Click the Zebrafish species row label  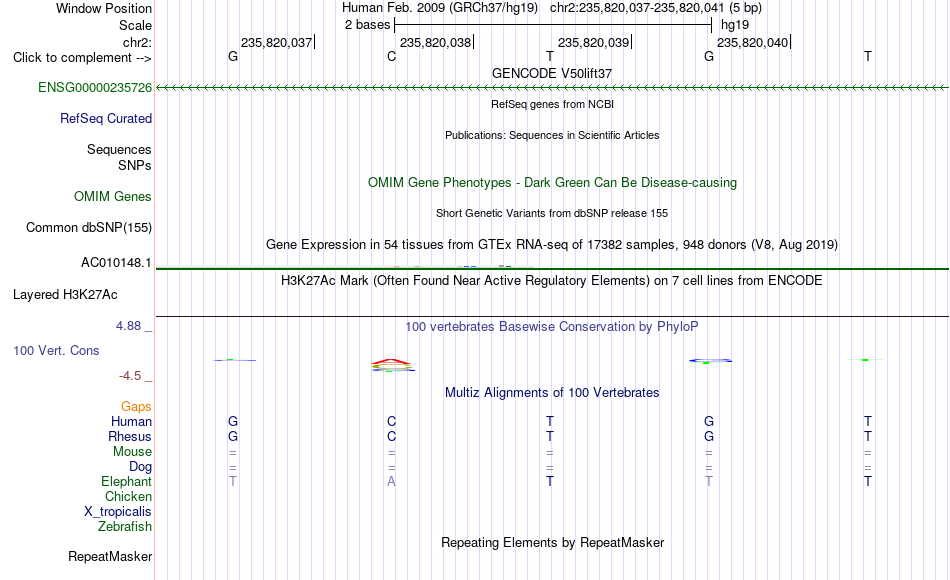[x=125, y=526]
